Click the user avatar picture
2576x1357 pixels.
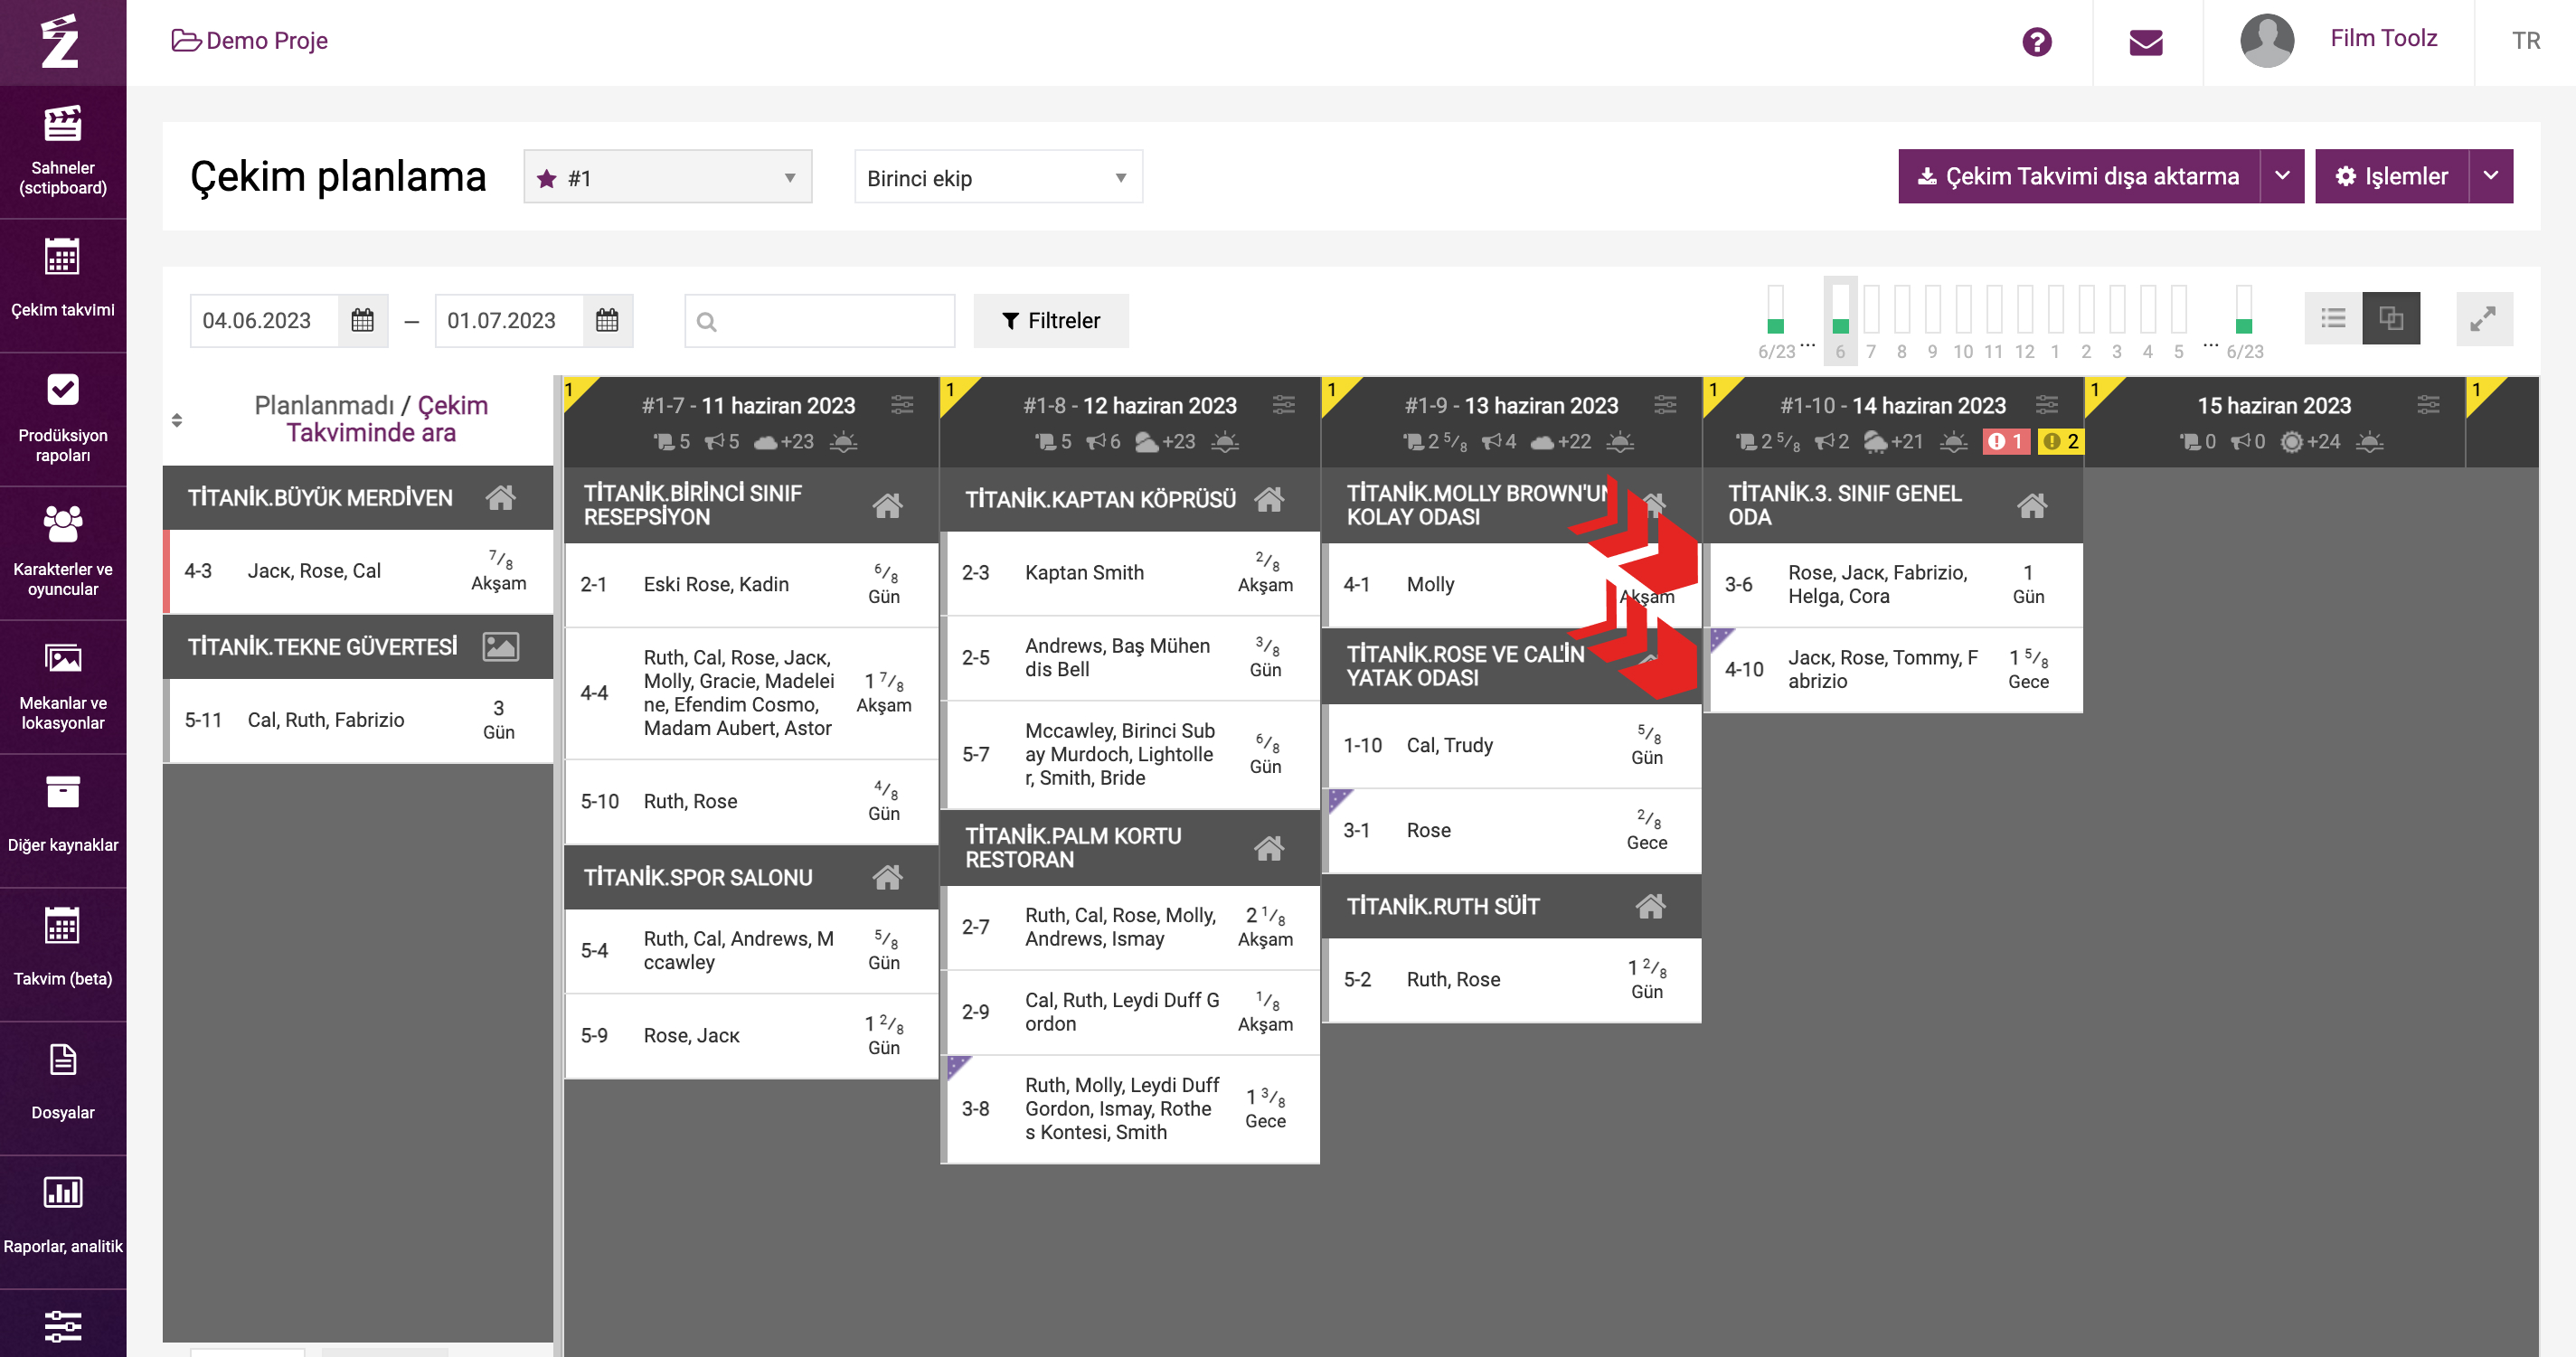pyautogui.click(x=2267, y=41)
